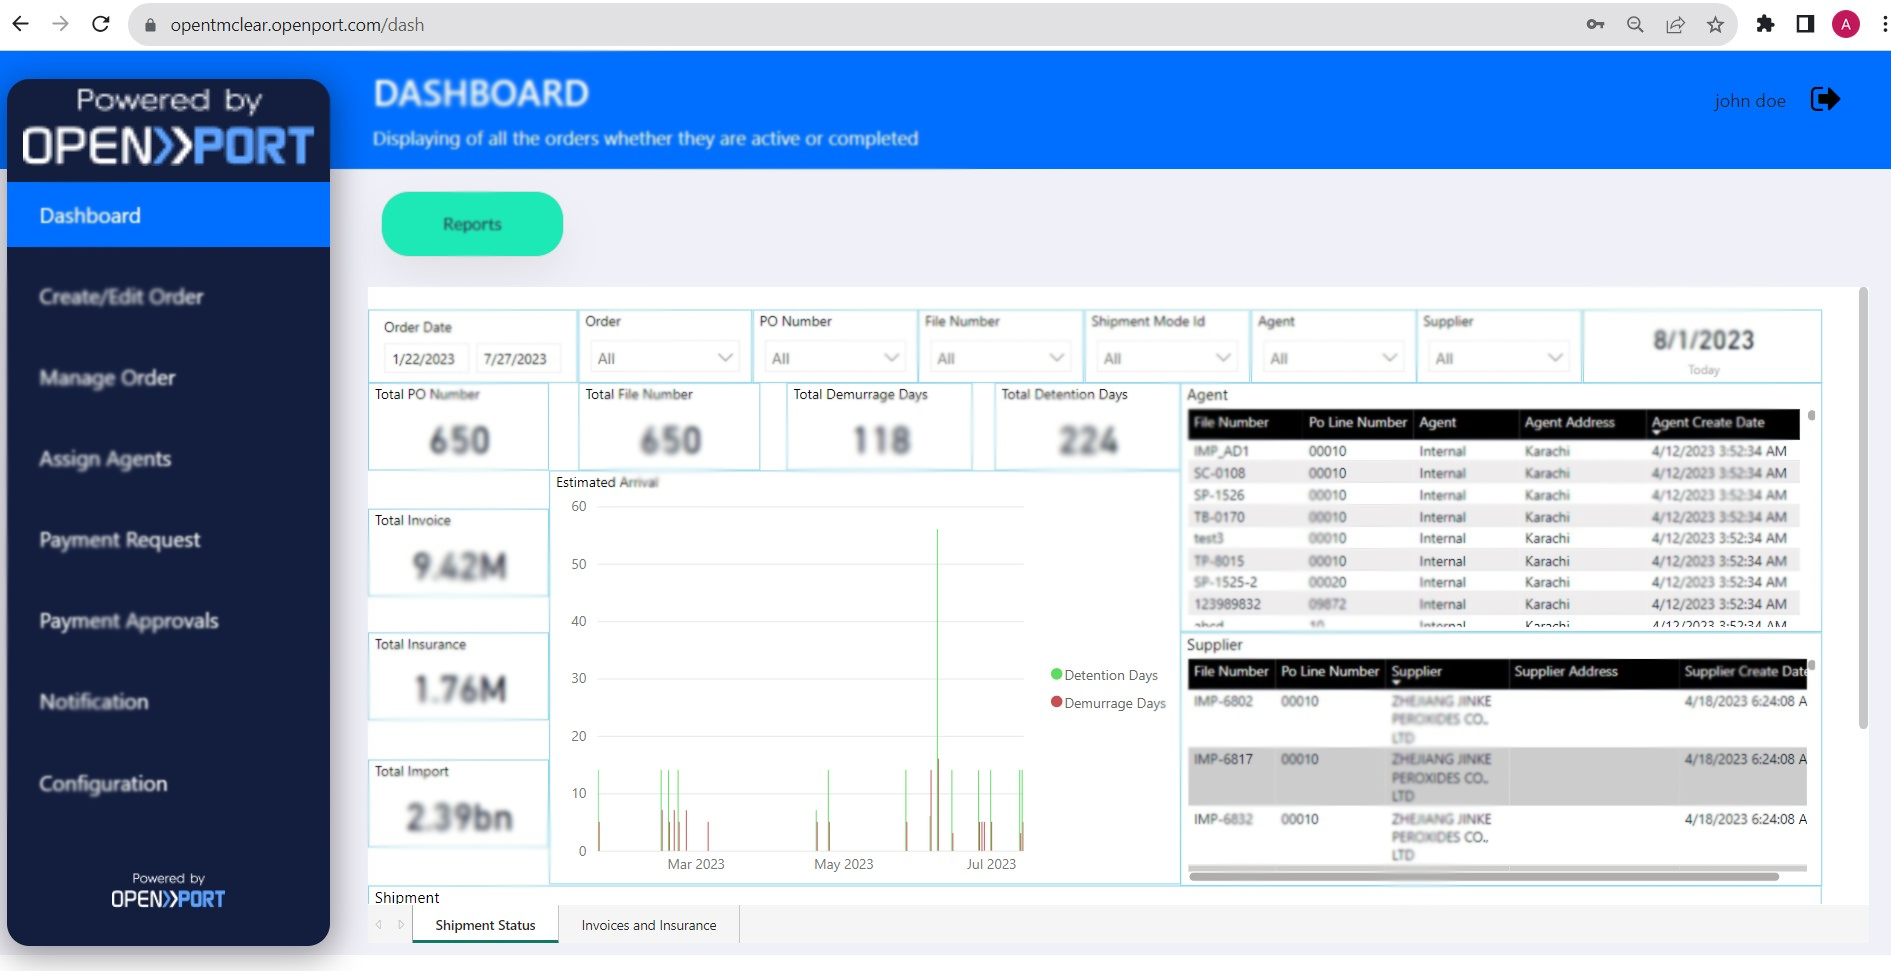The height and width of the screenshot is (971, 1891).
Task: Select IMP-6832 supplier row
Action: coord(1497,836)
